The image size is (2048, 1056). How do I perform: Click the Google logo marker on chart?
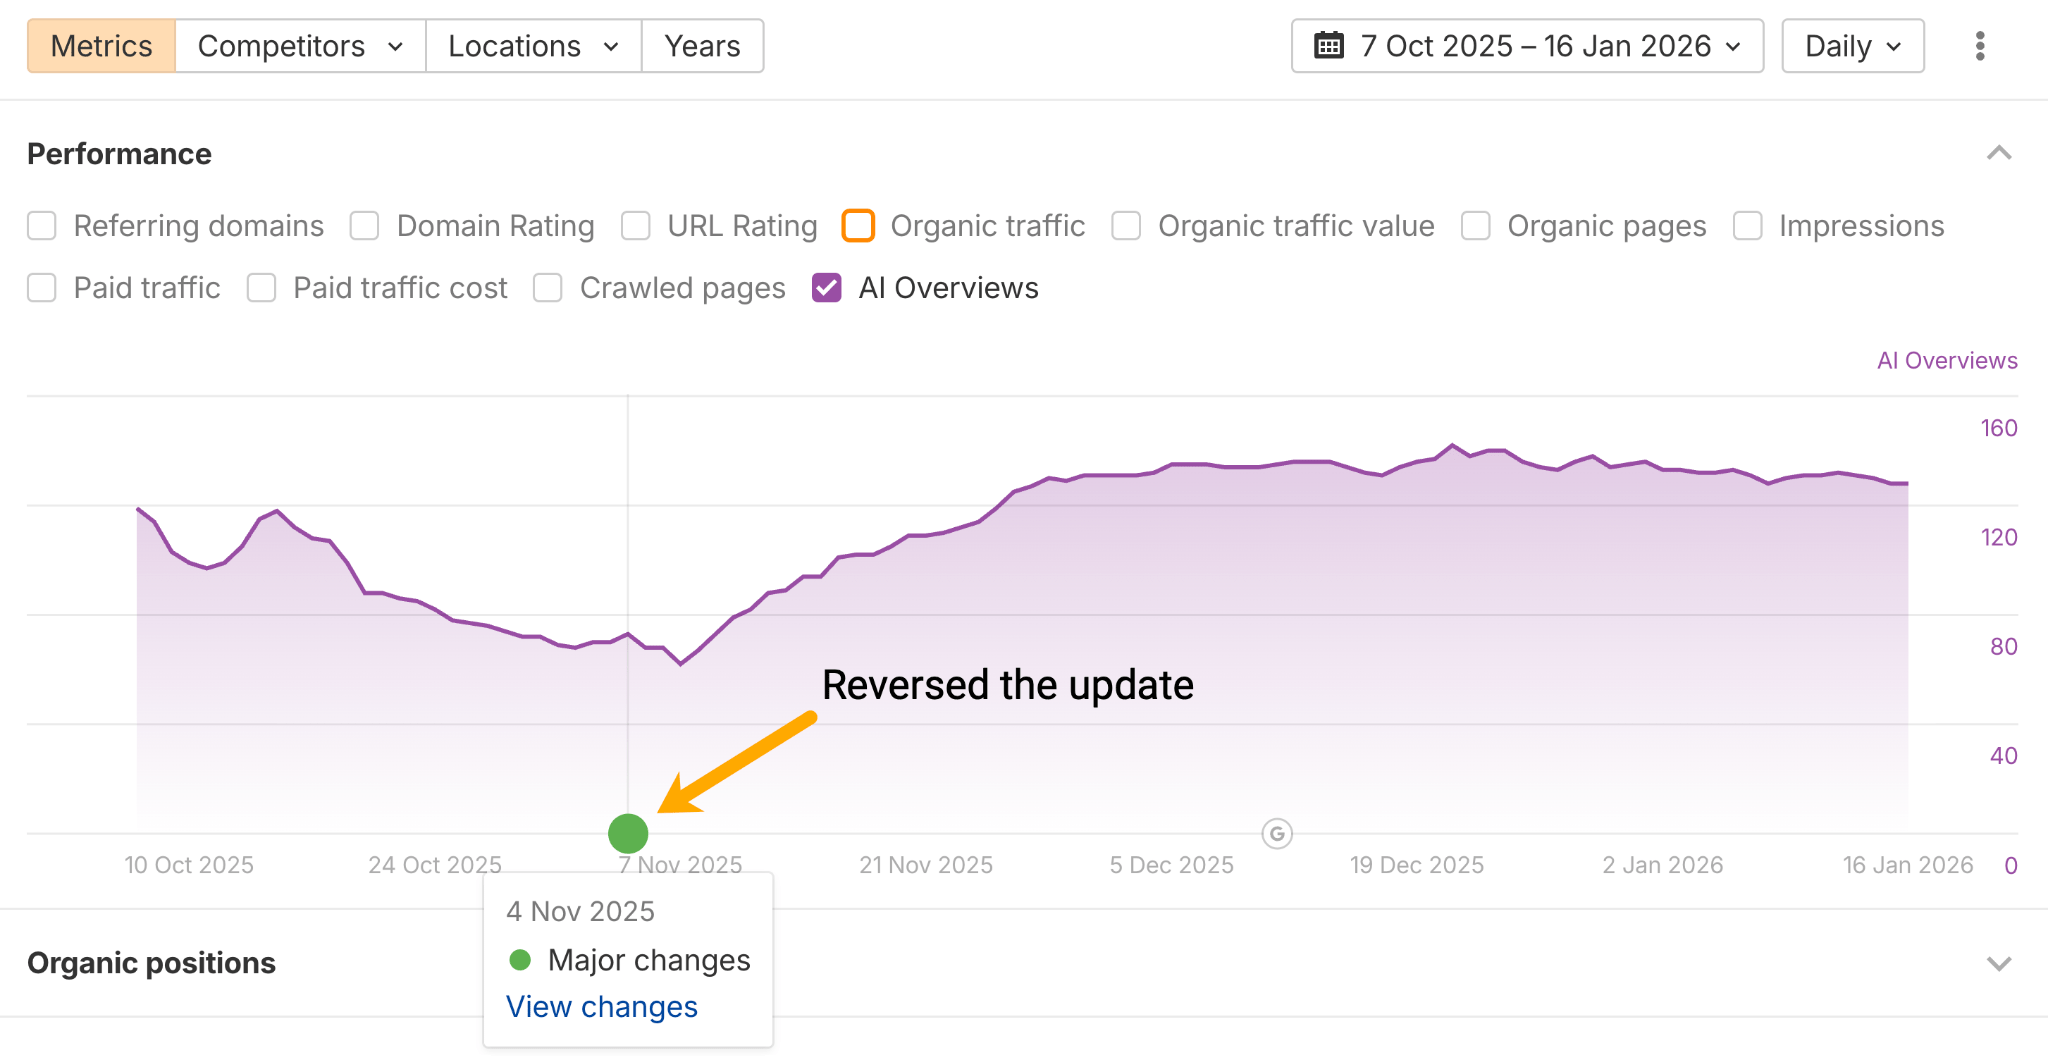1277,833
